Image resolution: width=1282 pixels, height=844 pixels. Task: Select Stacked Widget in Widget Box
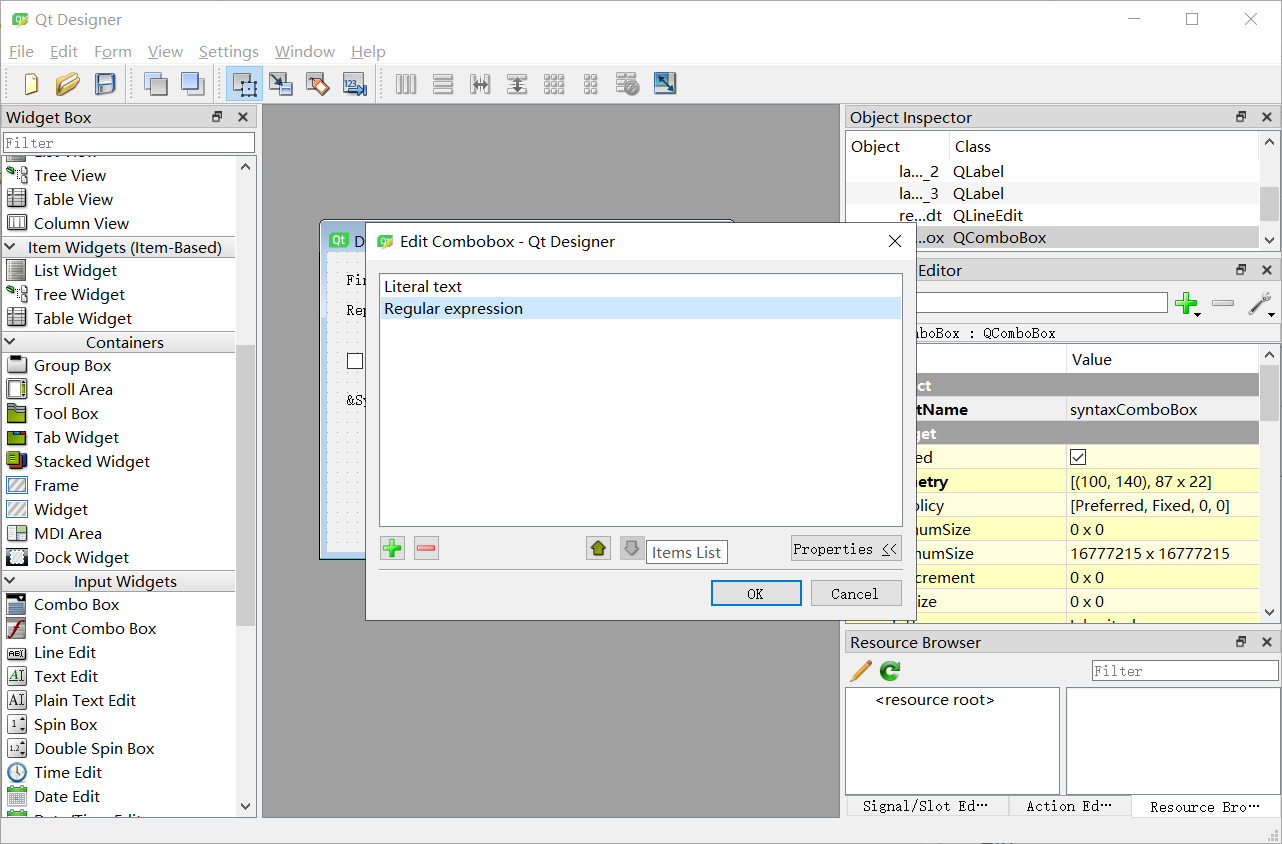tap(92, 462)
